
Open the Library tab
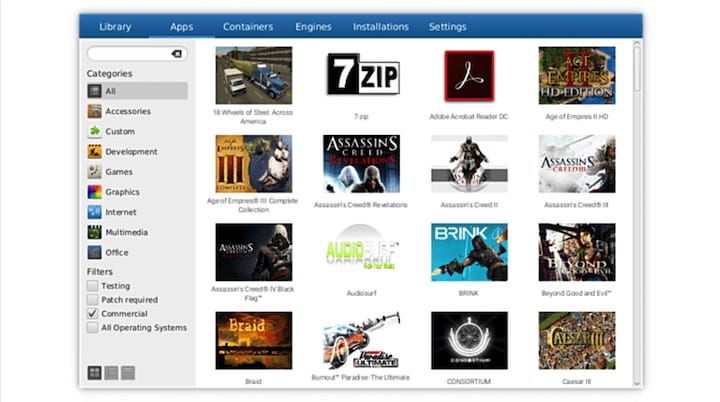pyautogui.click(x=115, y=27)
